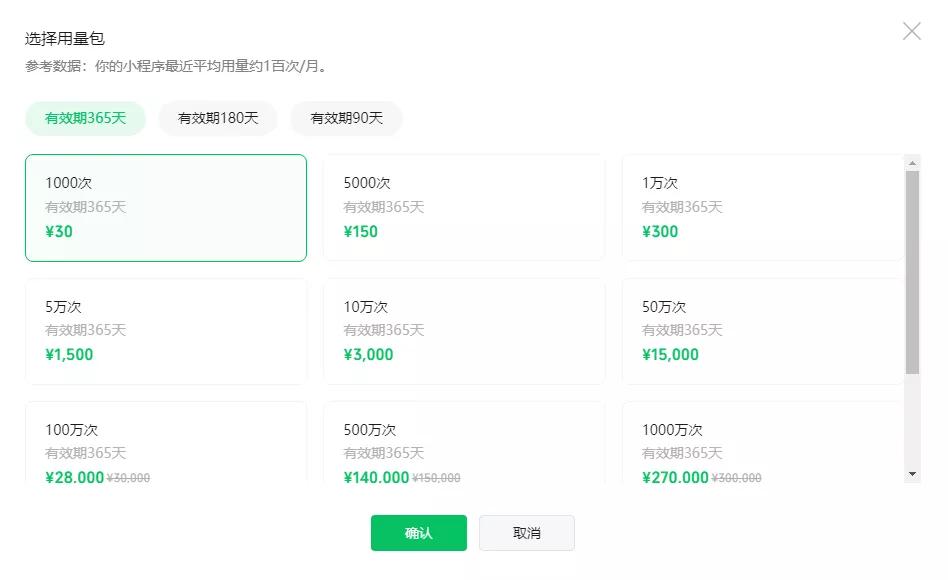
Task: Choose the 500万次 package card
Action: coord(464,442)
